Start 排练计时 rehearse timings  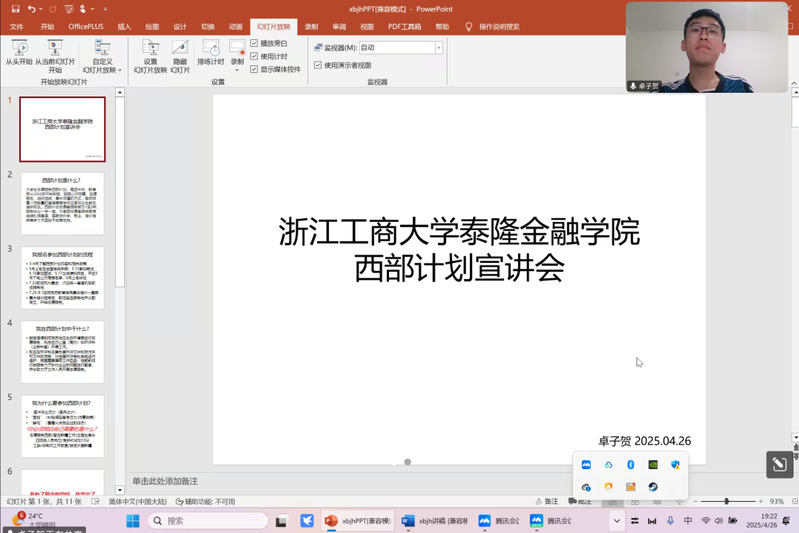[x=211, y=48]
